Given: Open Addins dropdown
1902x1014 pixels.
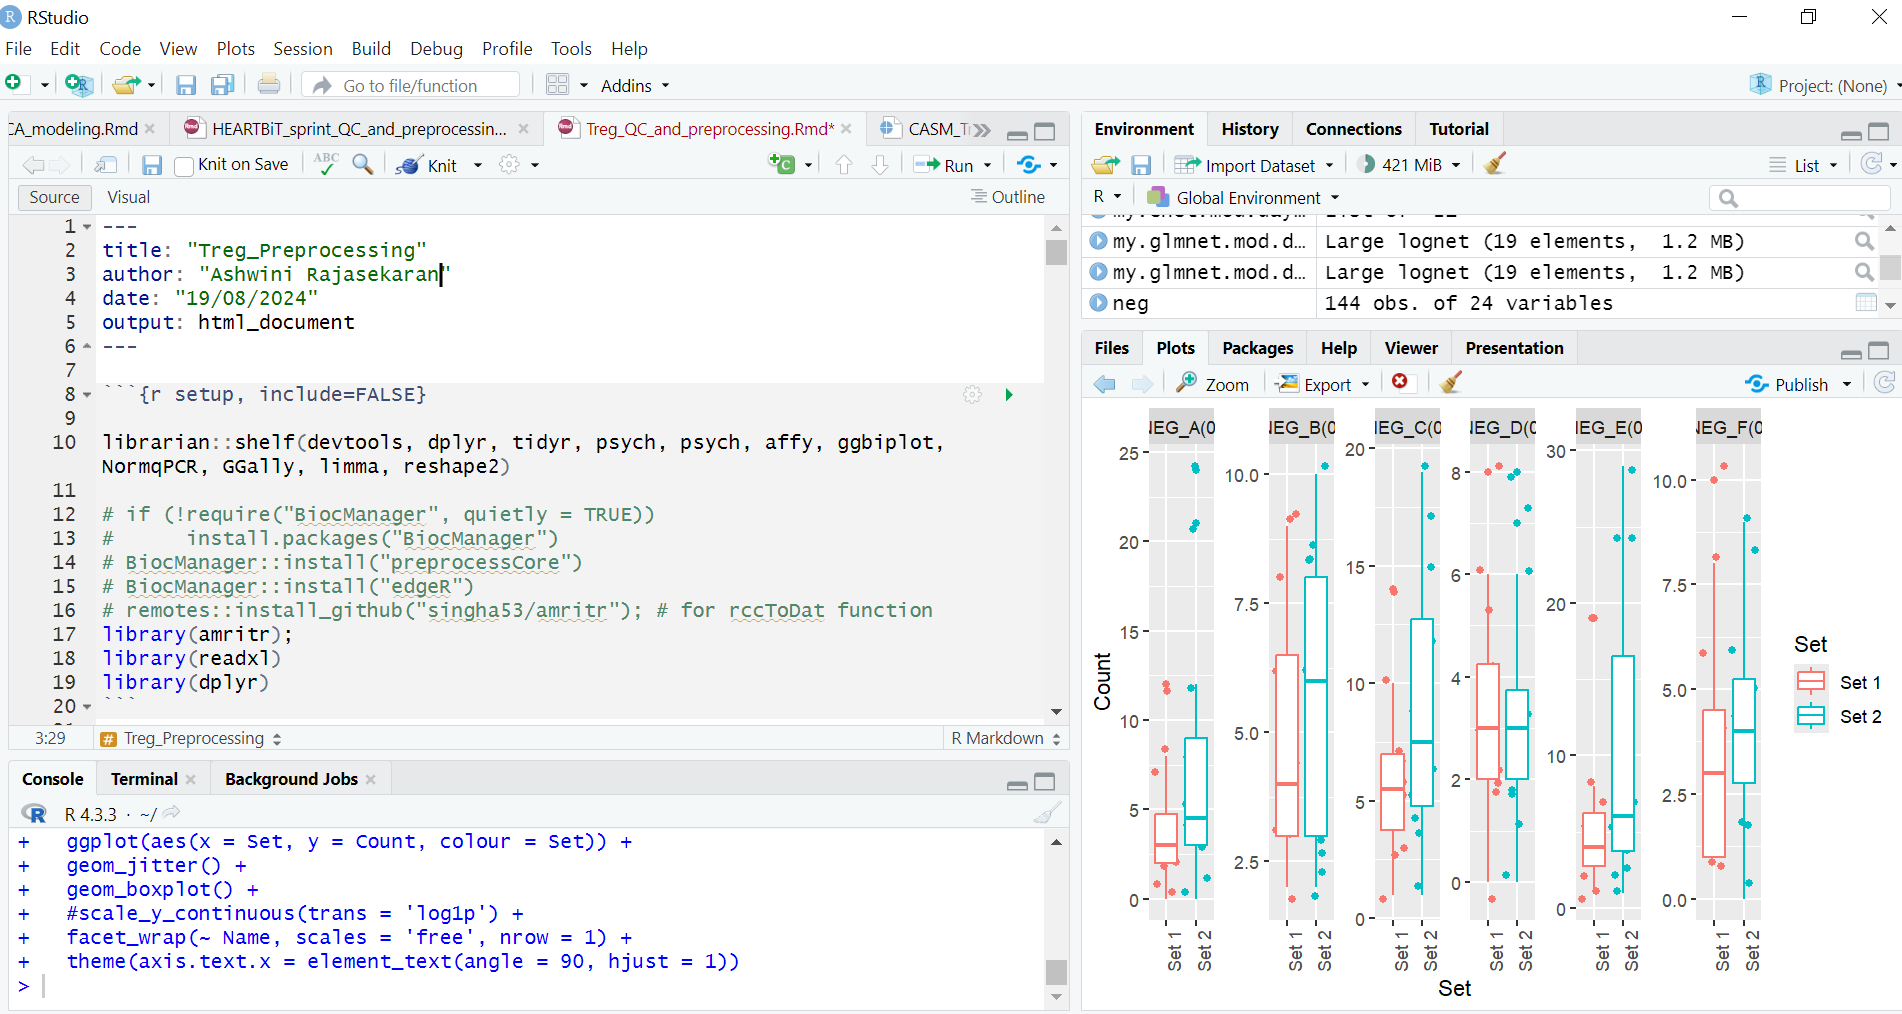Looking at the screenshot, I should coord(635,86).
